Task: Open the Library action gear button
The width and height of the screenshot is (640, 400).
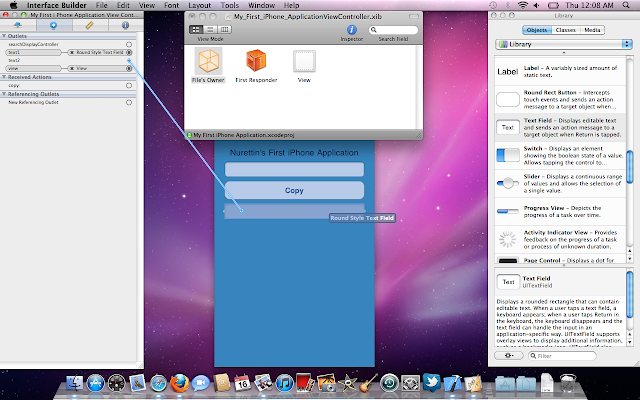Action: pos(509,356)
